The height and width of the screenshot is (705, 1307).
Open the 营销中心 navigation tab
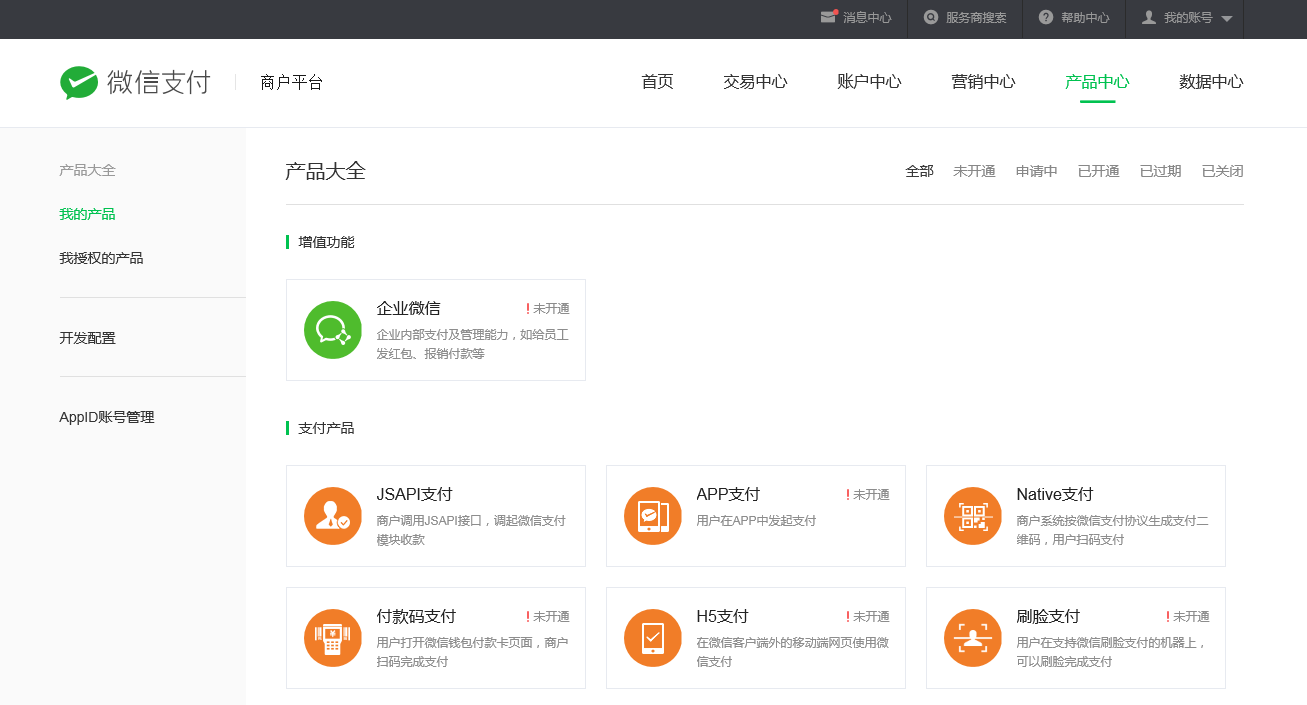983,82
